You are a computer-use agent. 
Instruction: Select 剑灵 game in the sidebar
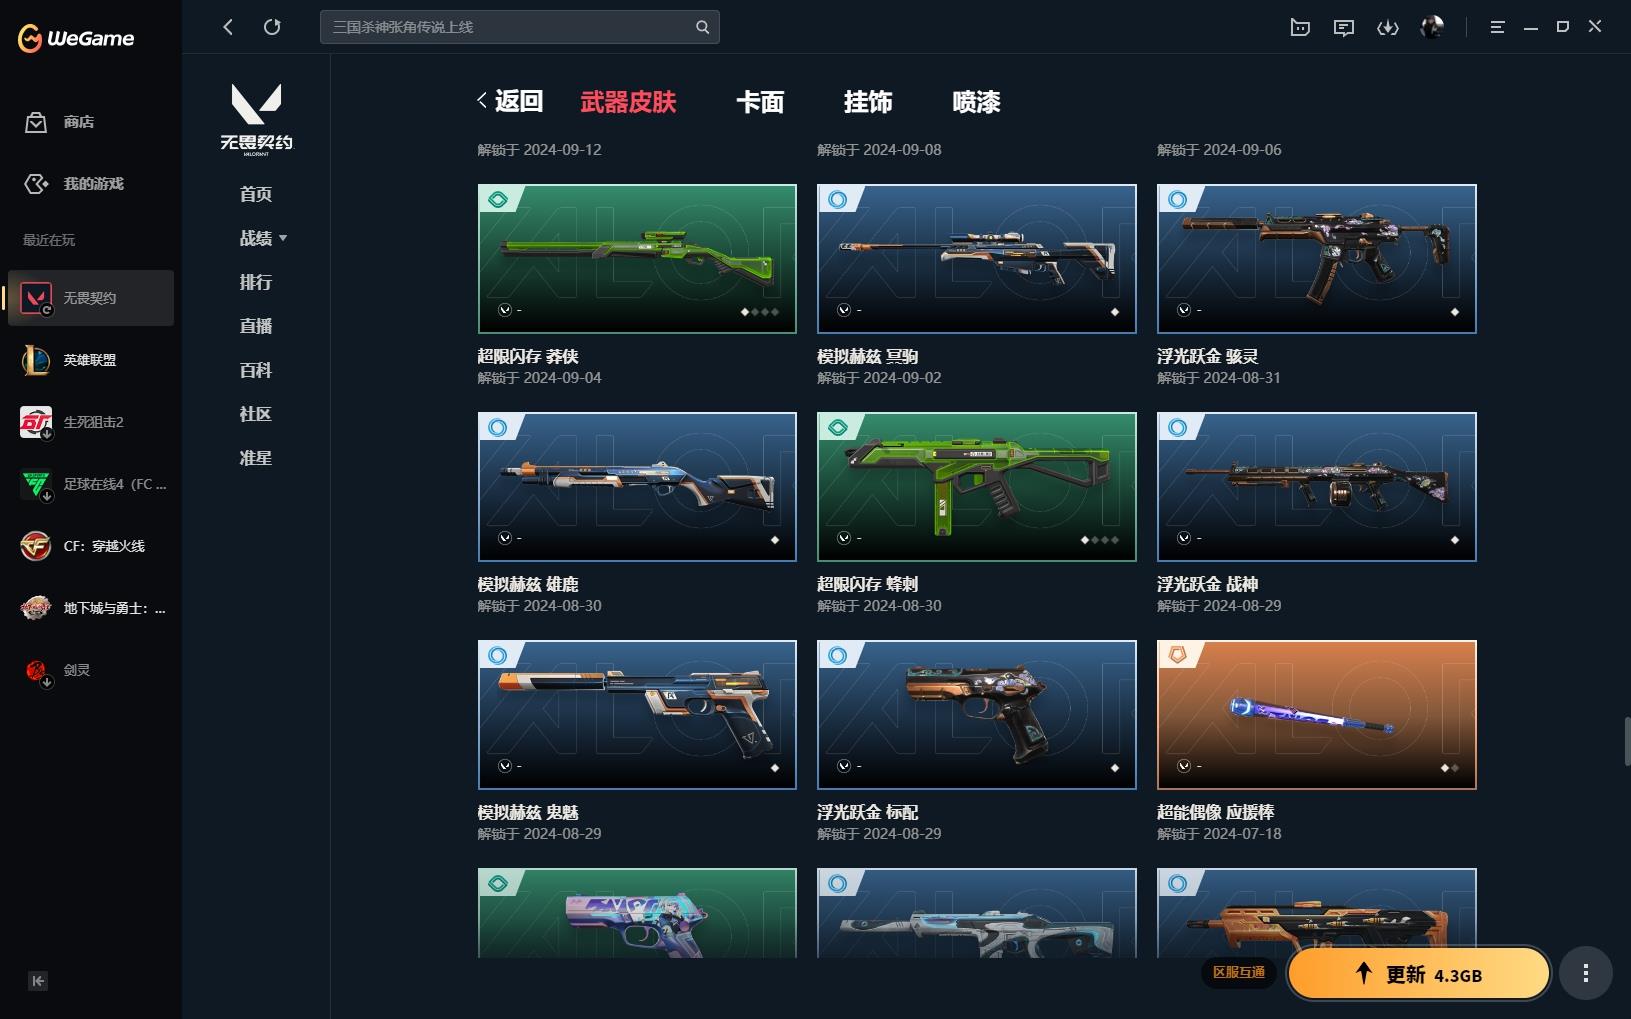[x=91, y=670]
